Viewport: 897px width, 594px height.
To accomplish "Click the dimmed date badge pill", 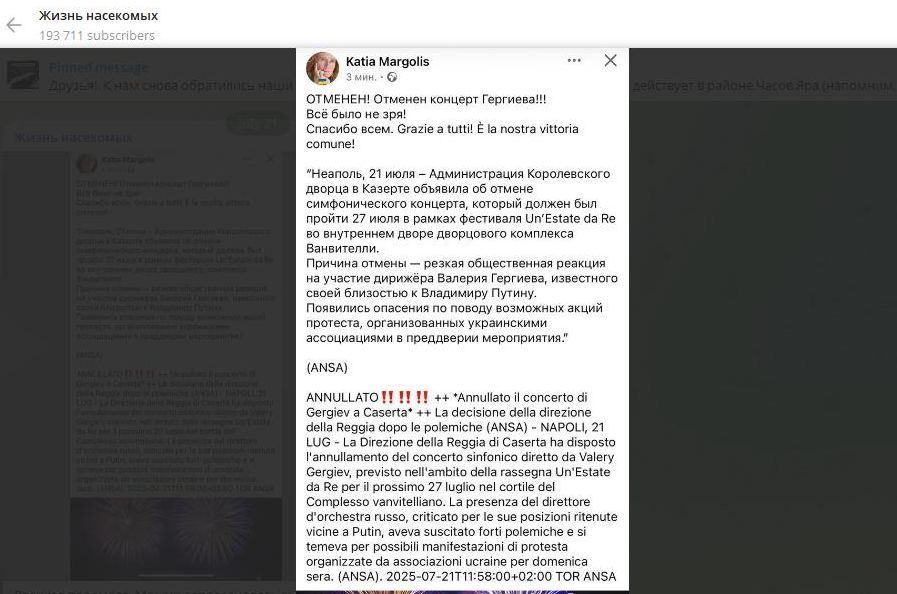I will (x=257, y=123).
